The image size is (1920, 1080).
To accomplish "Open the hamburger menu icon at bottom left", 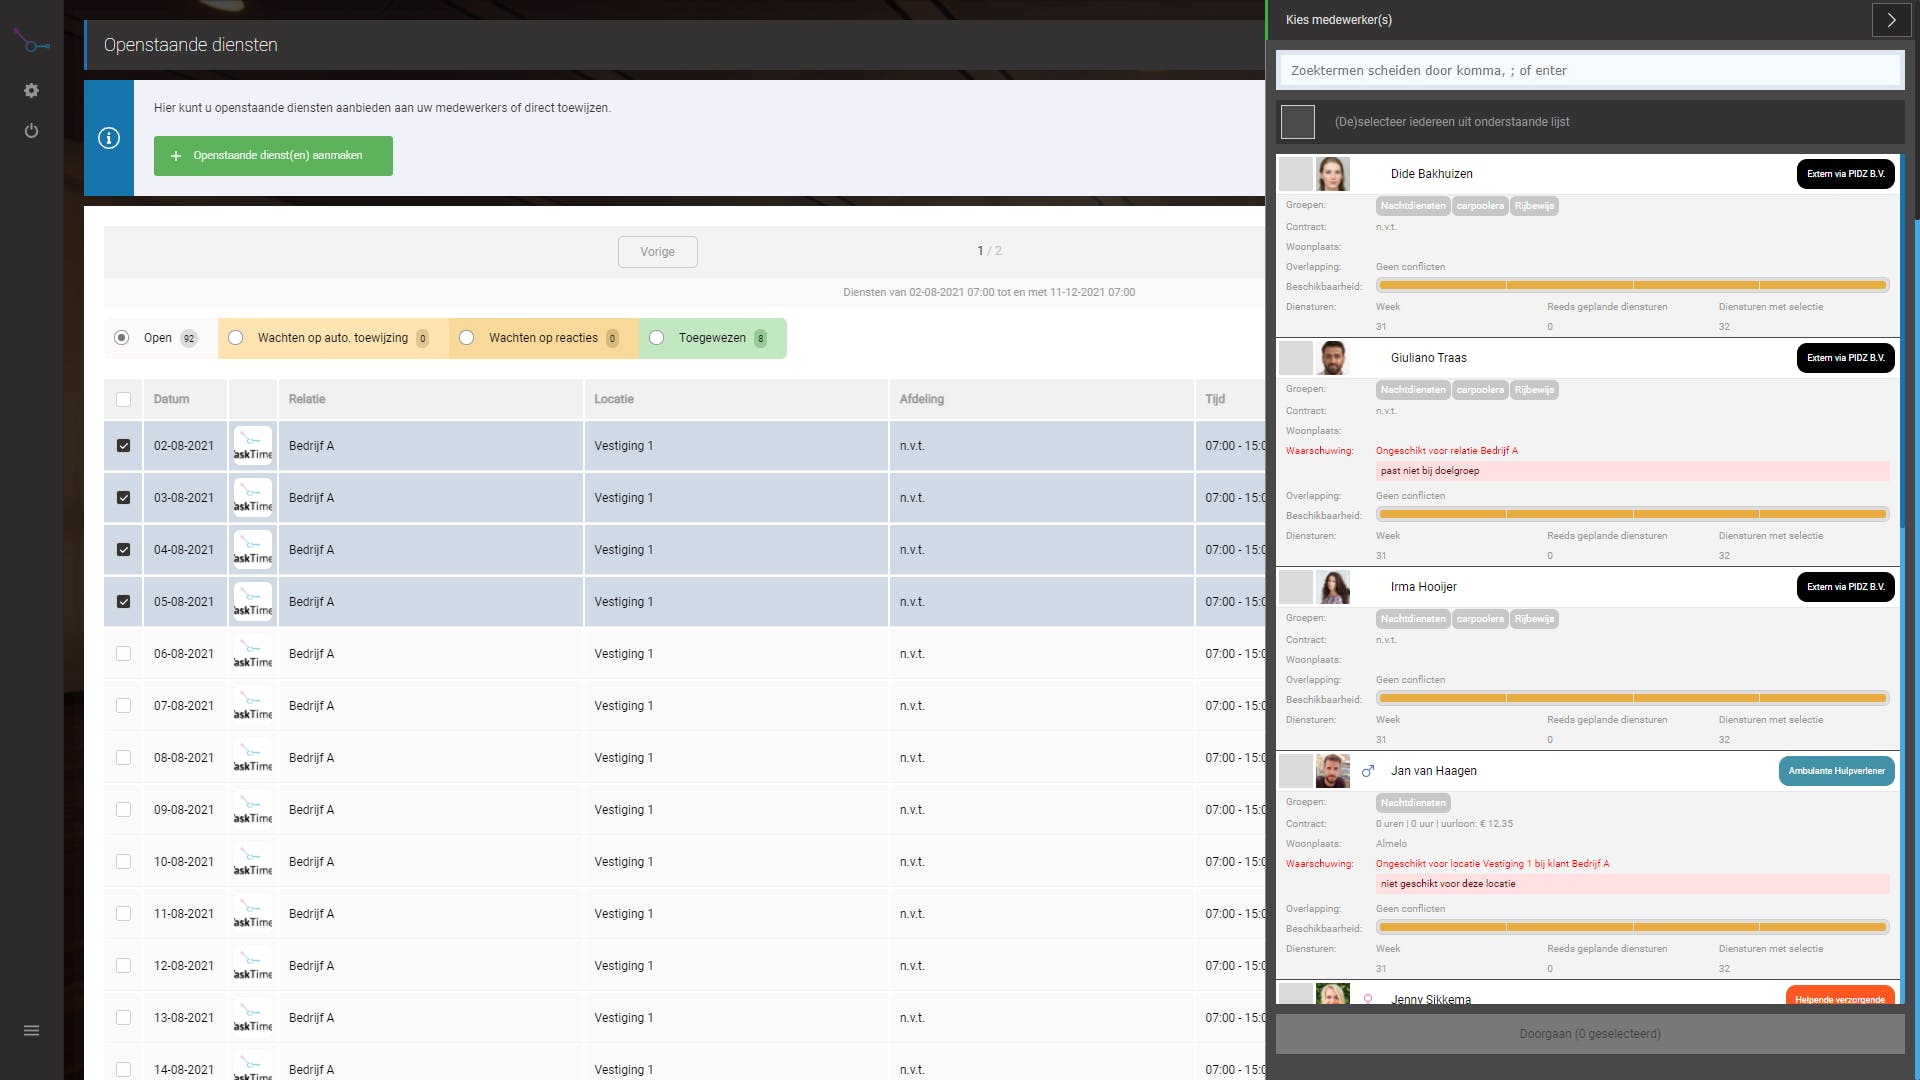I will (x=31, y=1030).
